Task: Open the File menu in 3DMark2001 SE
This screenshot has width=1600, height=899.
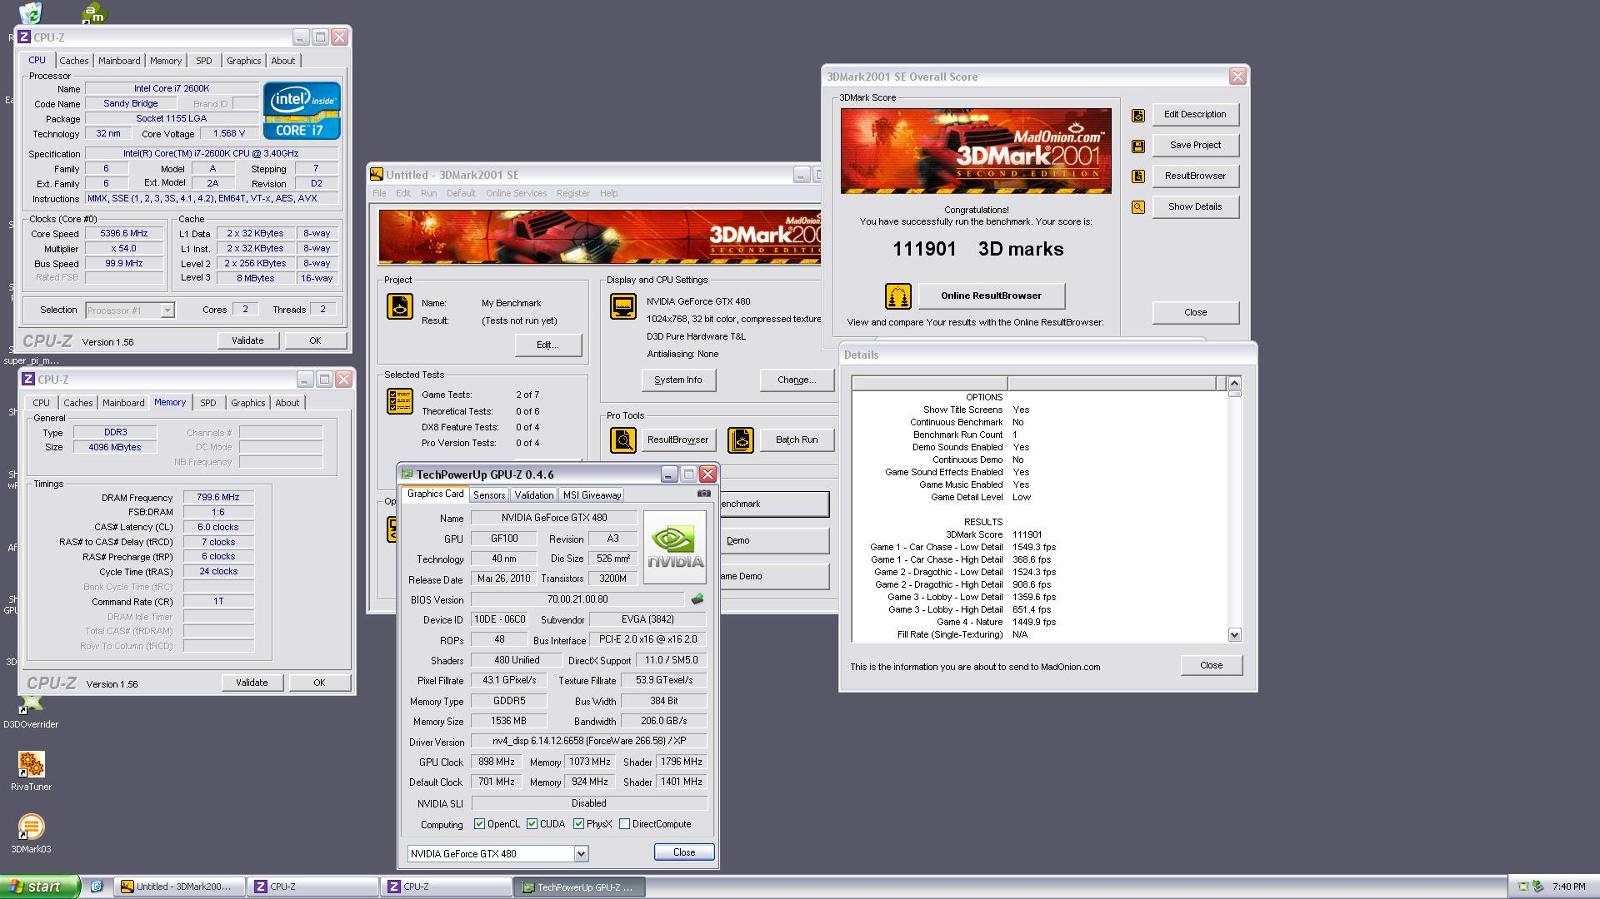Action: 379,194
